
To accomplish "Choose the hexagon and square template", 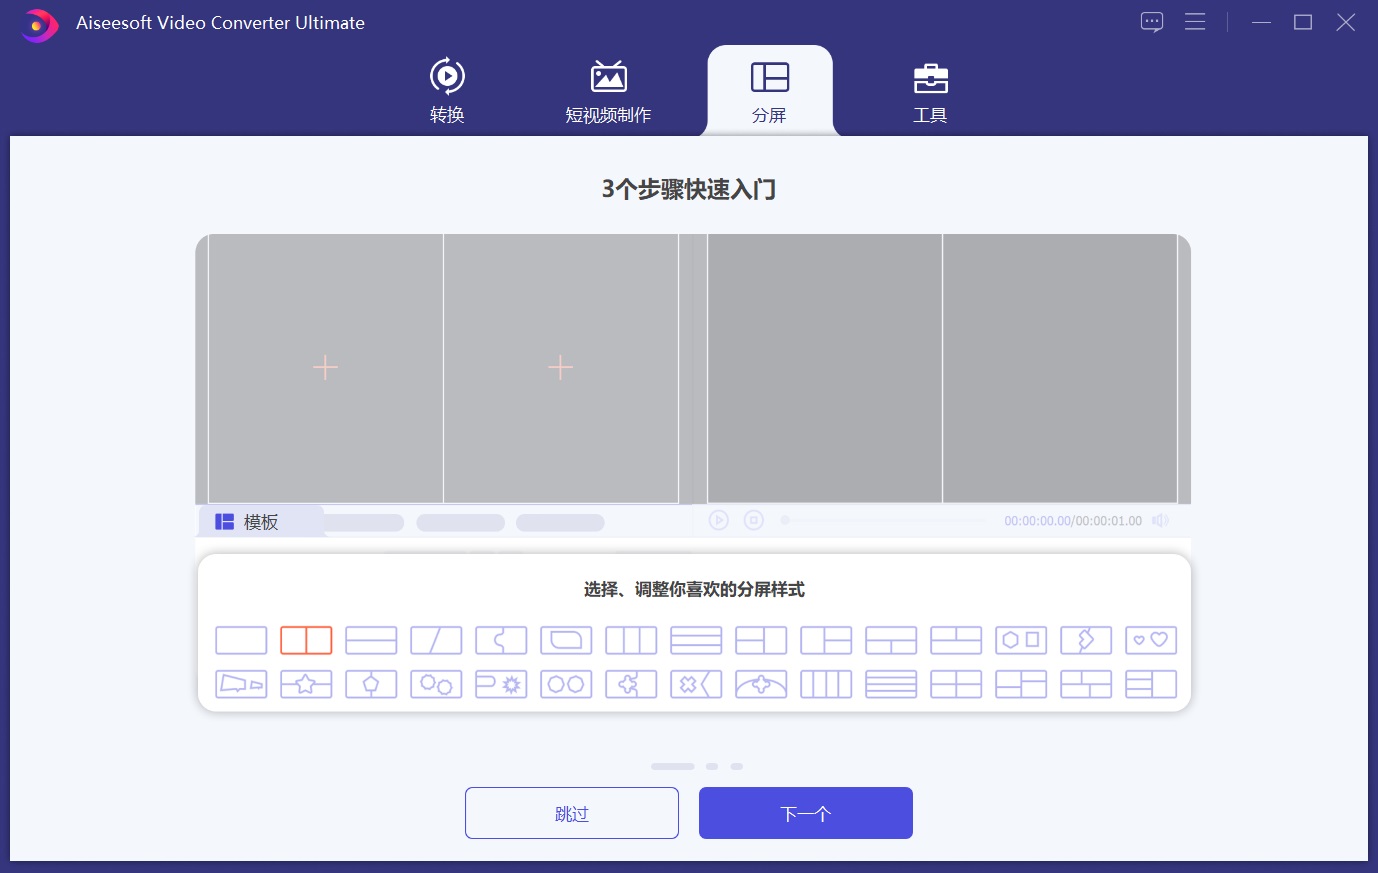I will point(1021,640).
